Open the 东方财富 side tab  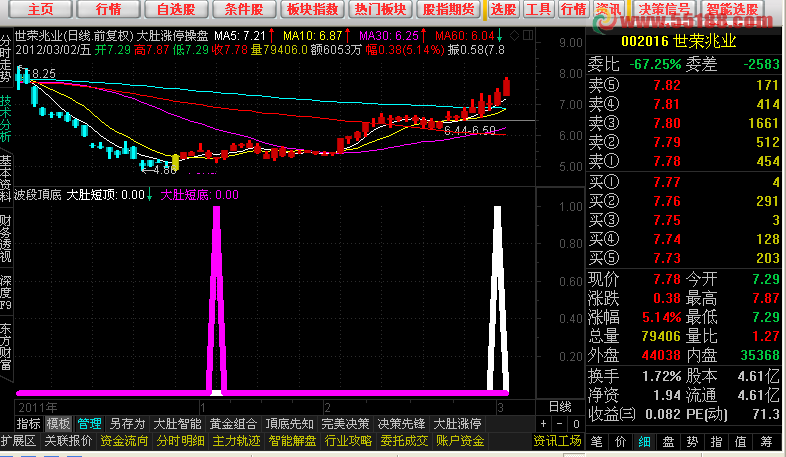(6, 347)
